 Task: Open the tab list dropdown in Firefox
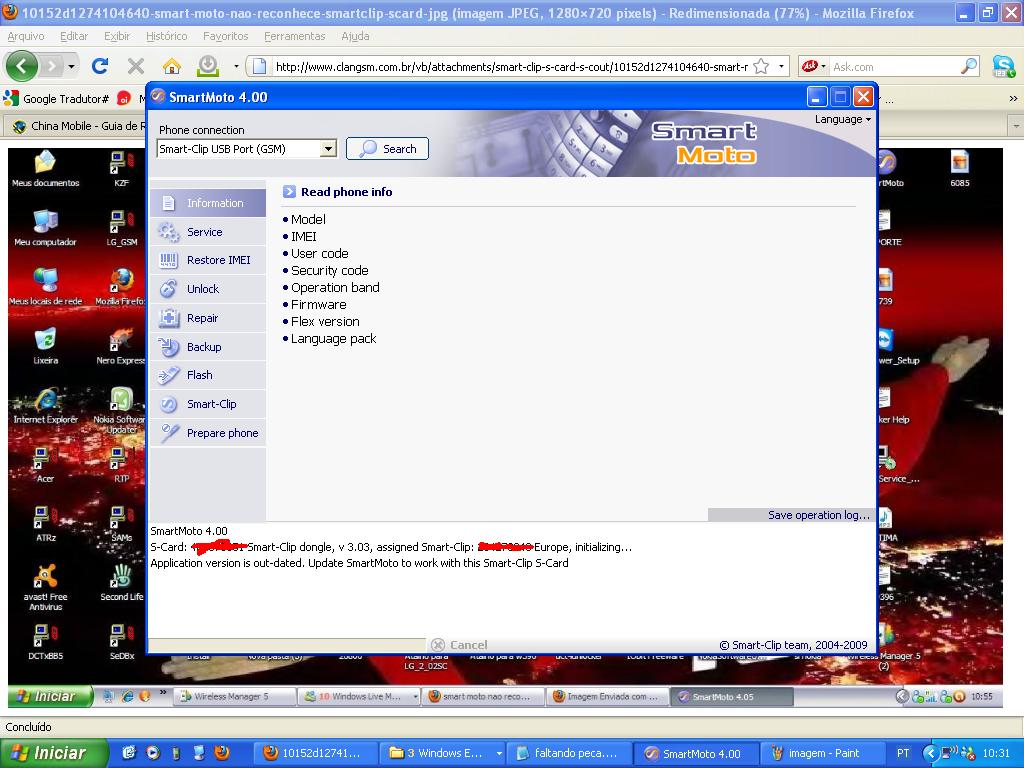tap(1016, 125)
